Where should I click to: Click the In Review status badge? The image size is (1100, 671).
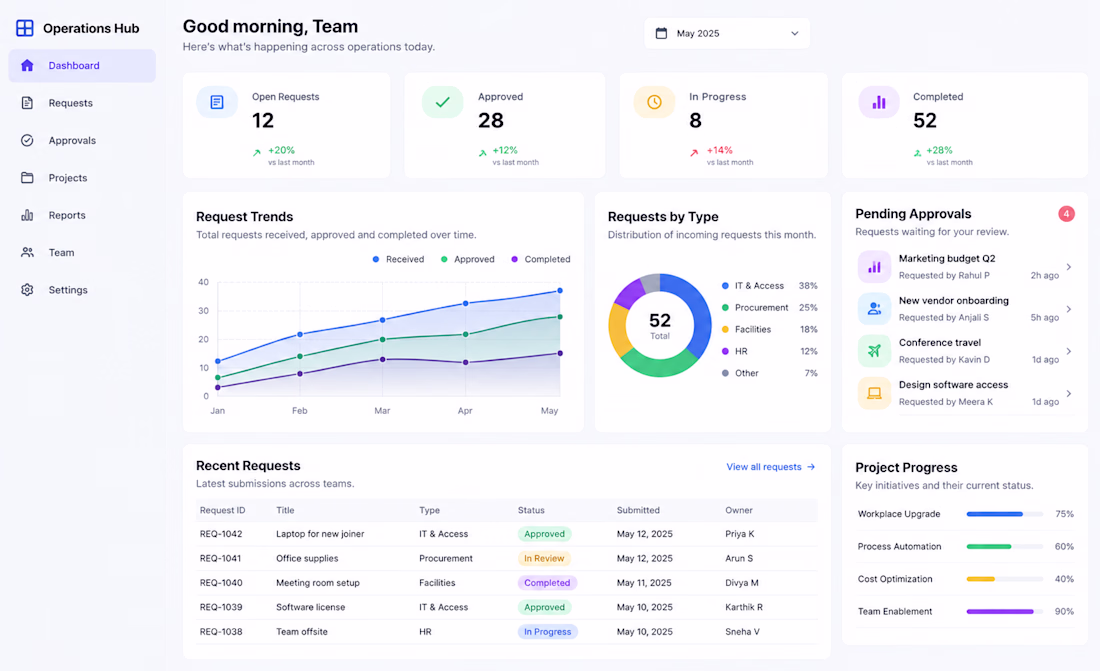[x=544, y=559]
